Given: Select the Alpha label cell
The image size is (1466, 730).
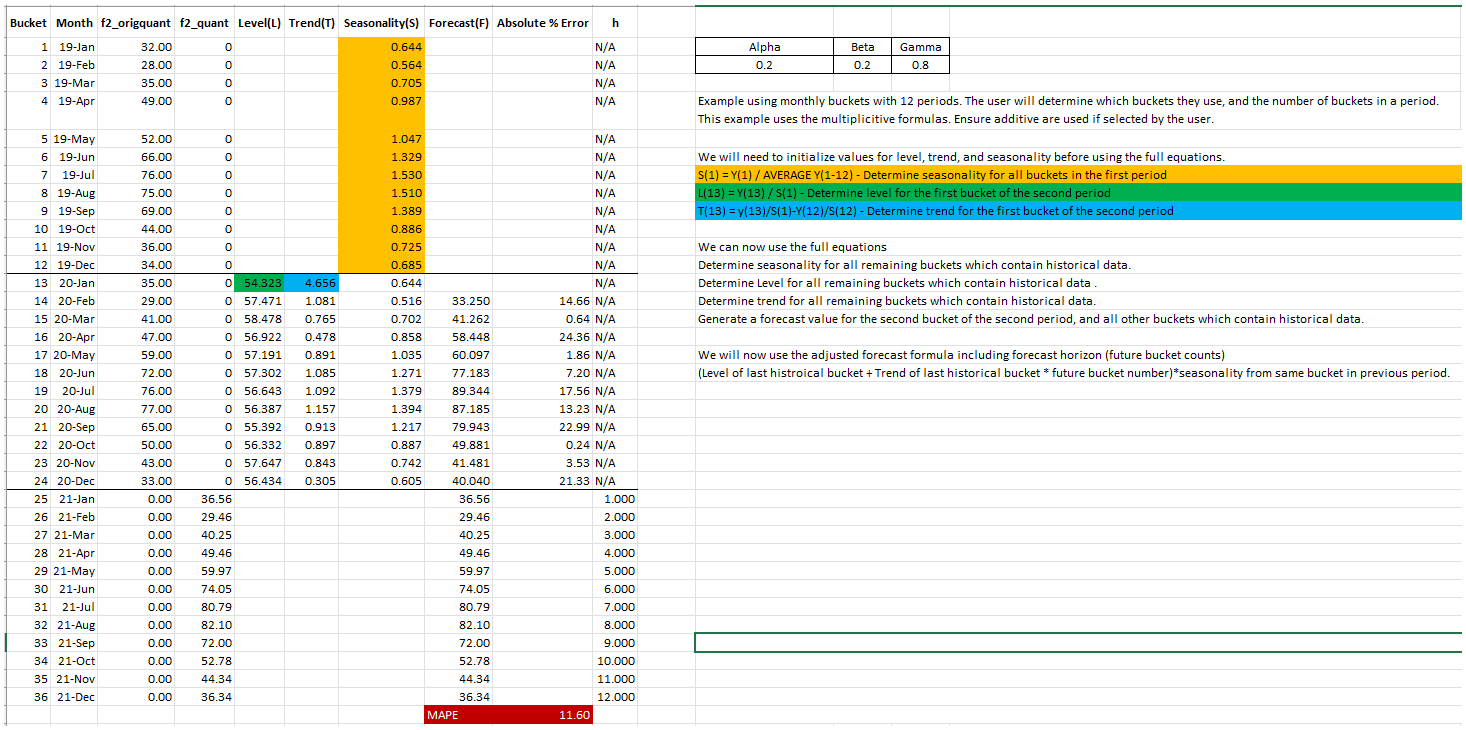Looking at the screenshot, I should pyautogui.click(x=765, y=47).
